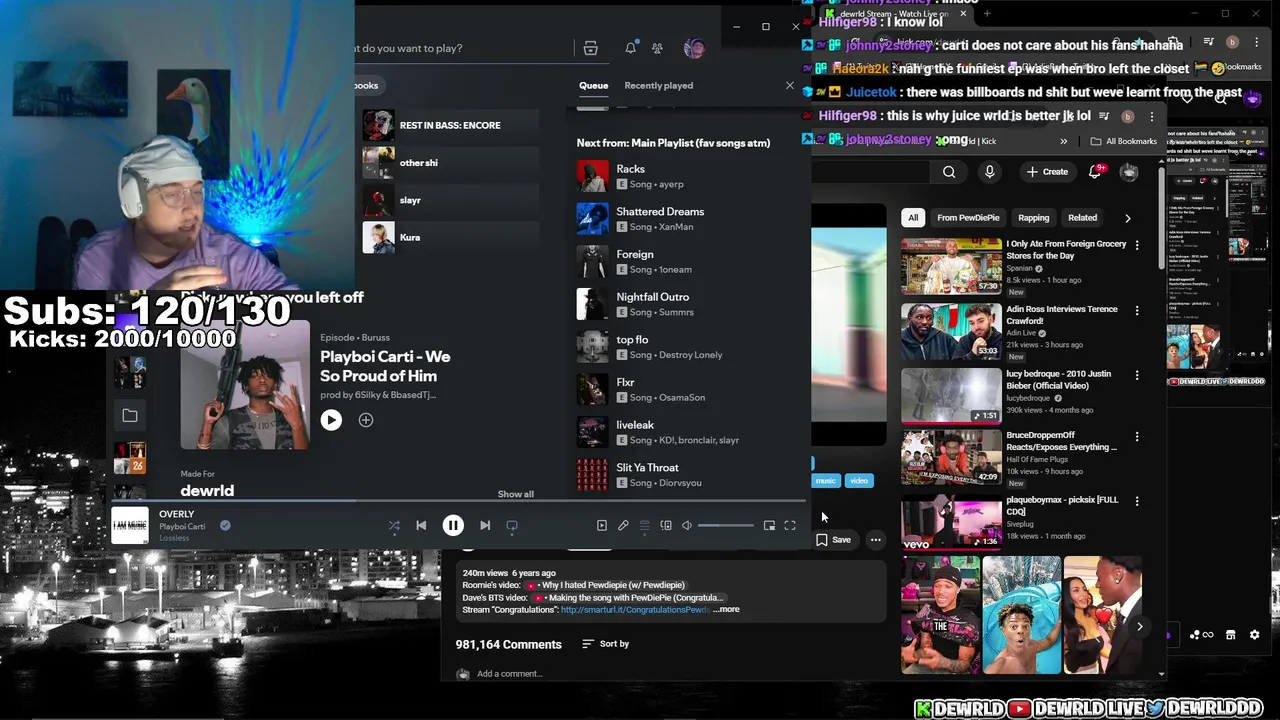The height and width of the screenshot is (720, 1280).
Task: Toggle the Spotify queue panel icon
Action: coord(645,525)
